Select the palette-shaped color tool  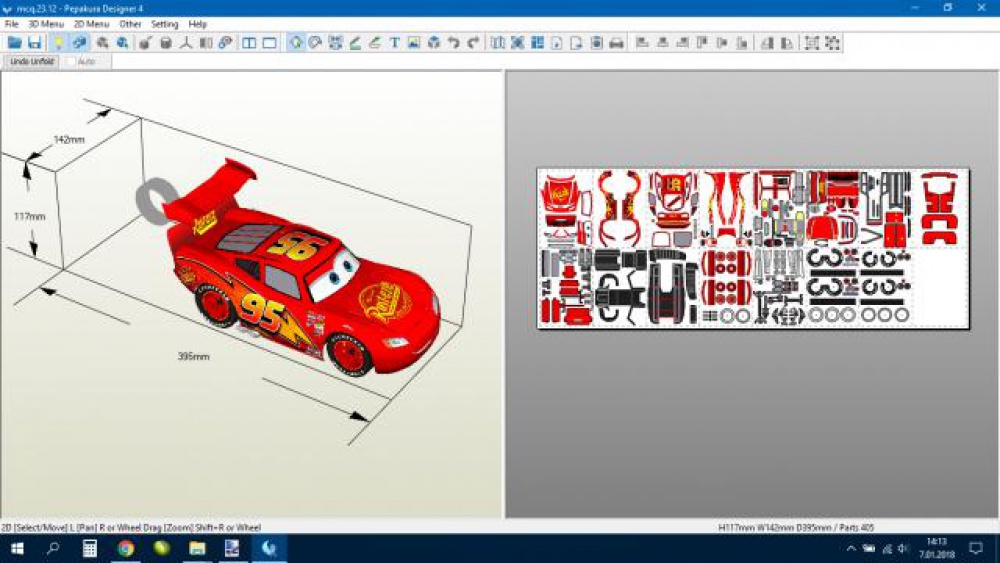click(x=315, y=43)
